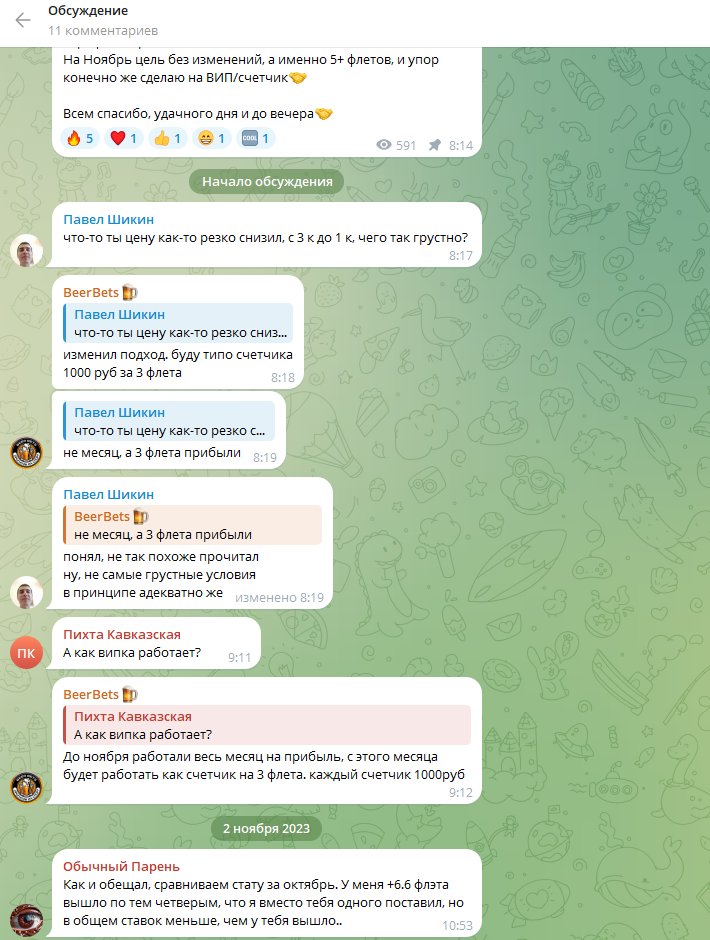The height and width of the screenshot is (940, 710).
Task: Open quoted Павел Шикин message in 8:18 reply
Action: click(x=178, y=323)
